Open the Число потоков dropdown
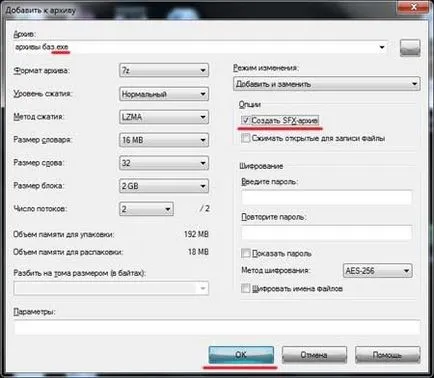 coord(146,209)
